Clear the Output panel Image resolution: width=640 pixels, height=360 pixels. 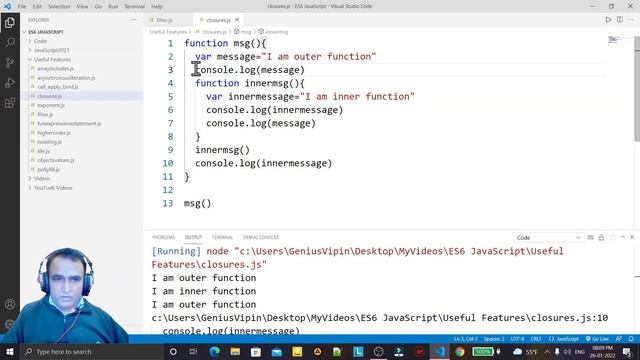590,237
